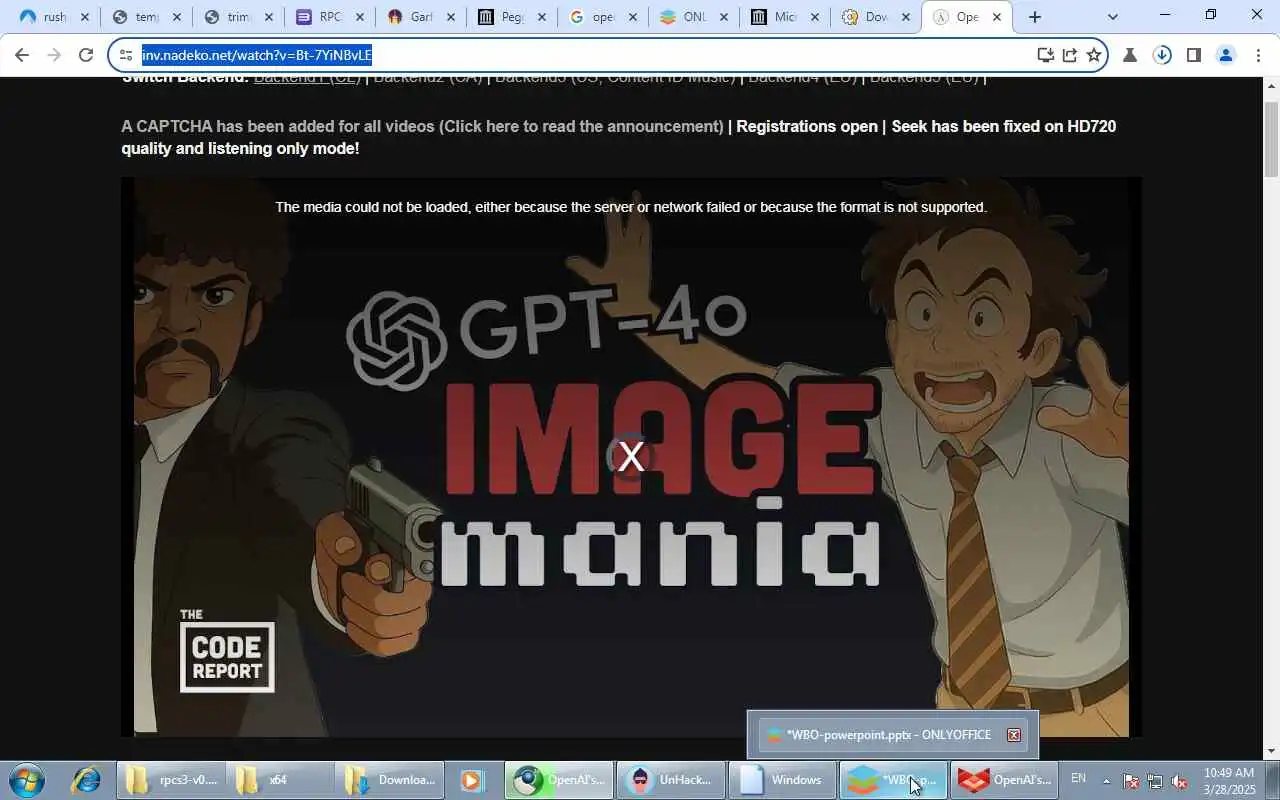Open the network tray icon
1280x800 pixels.
click(x=1155, y=781)
